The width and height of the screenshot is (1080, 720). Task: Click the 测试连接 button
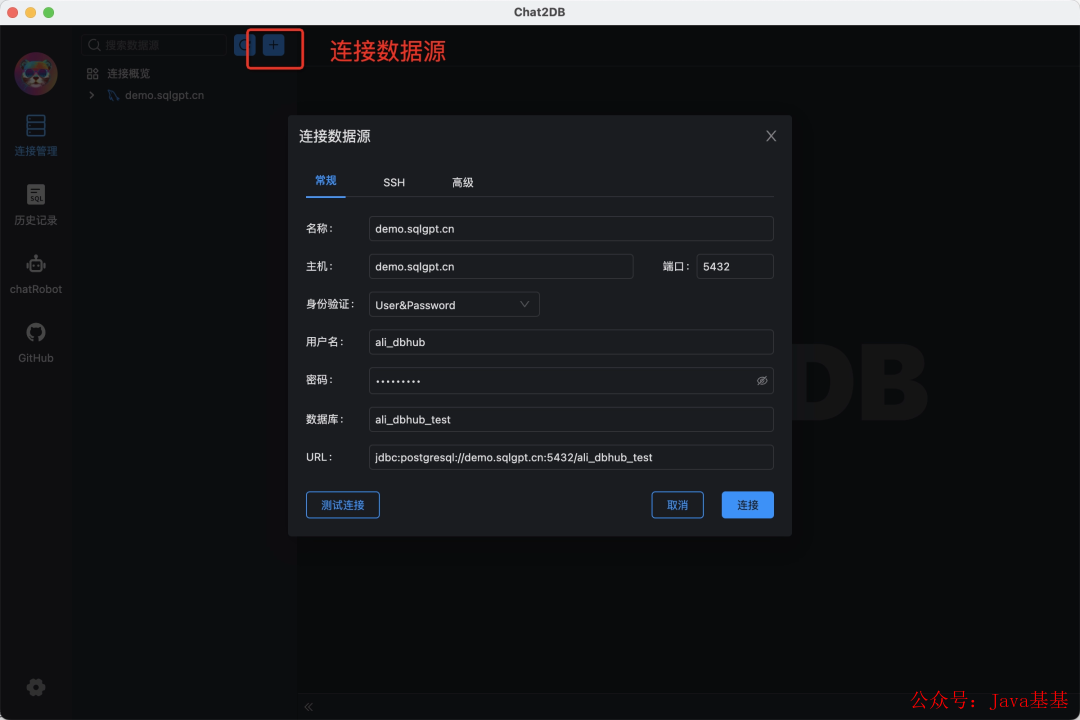pyautogui.click(x=342, y=505)
